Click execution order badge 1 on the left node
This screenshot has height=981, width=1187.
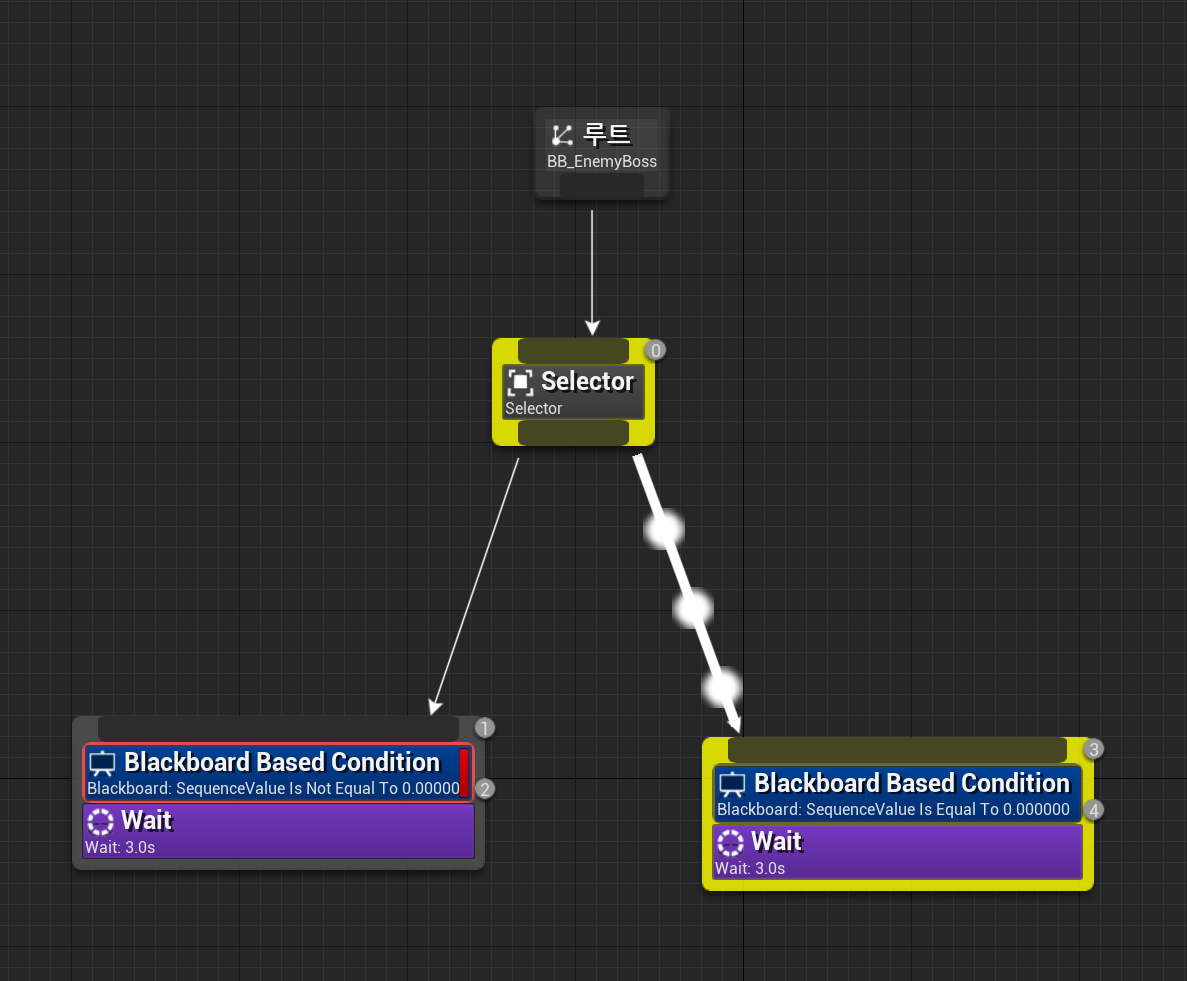[484, 728]
